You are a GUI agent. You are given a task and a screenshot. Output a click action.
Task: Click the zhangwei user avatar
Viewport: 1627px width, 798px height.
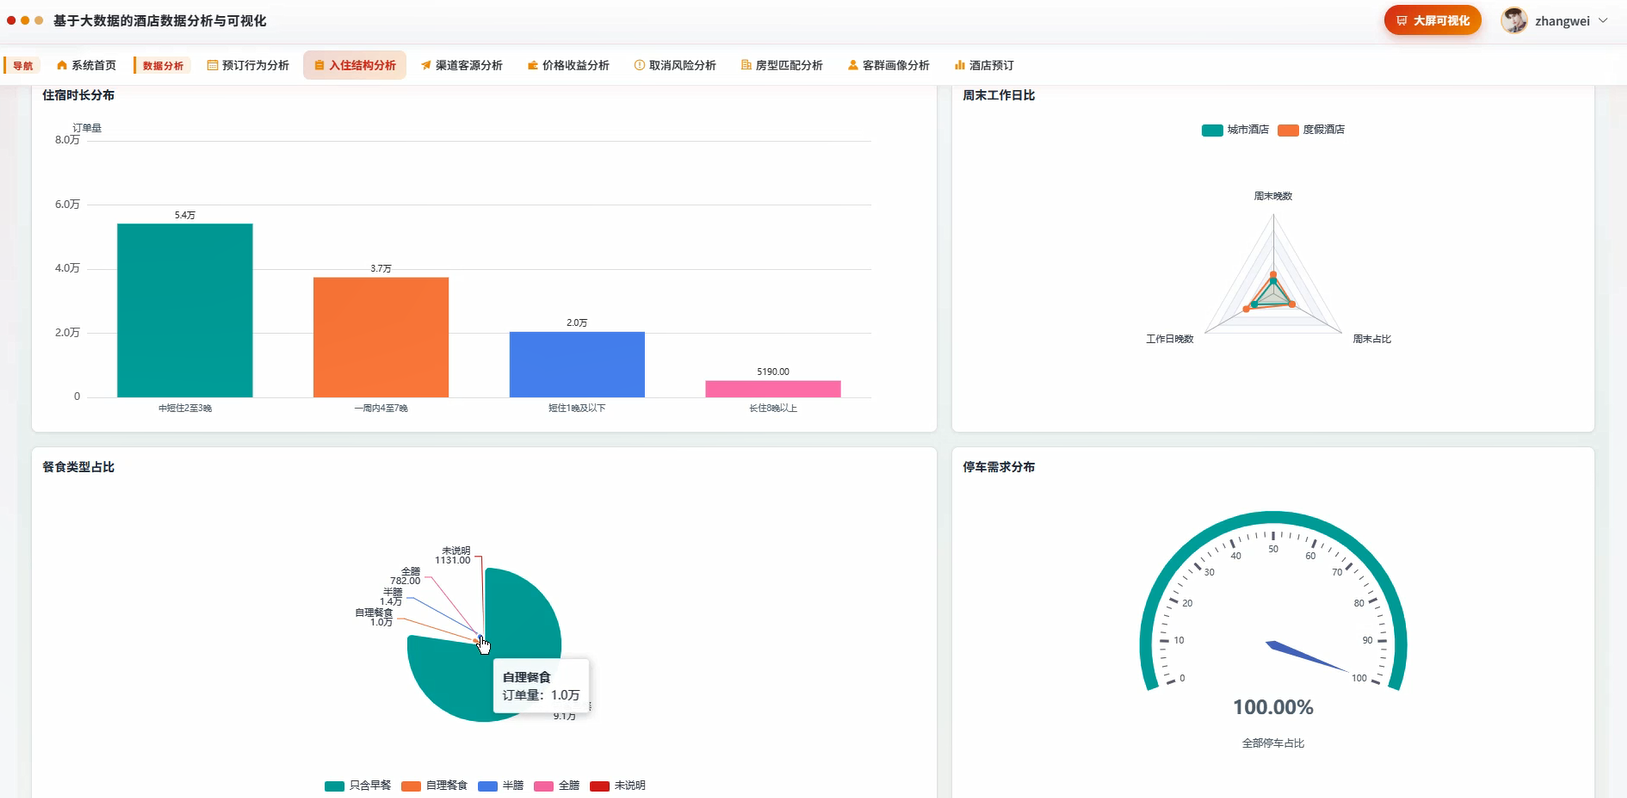click(x=1514, y=20)
